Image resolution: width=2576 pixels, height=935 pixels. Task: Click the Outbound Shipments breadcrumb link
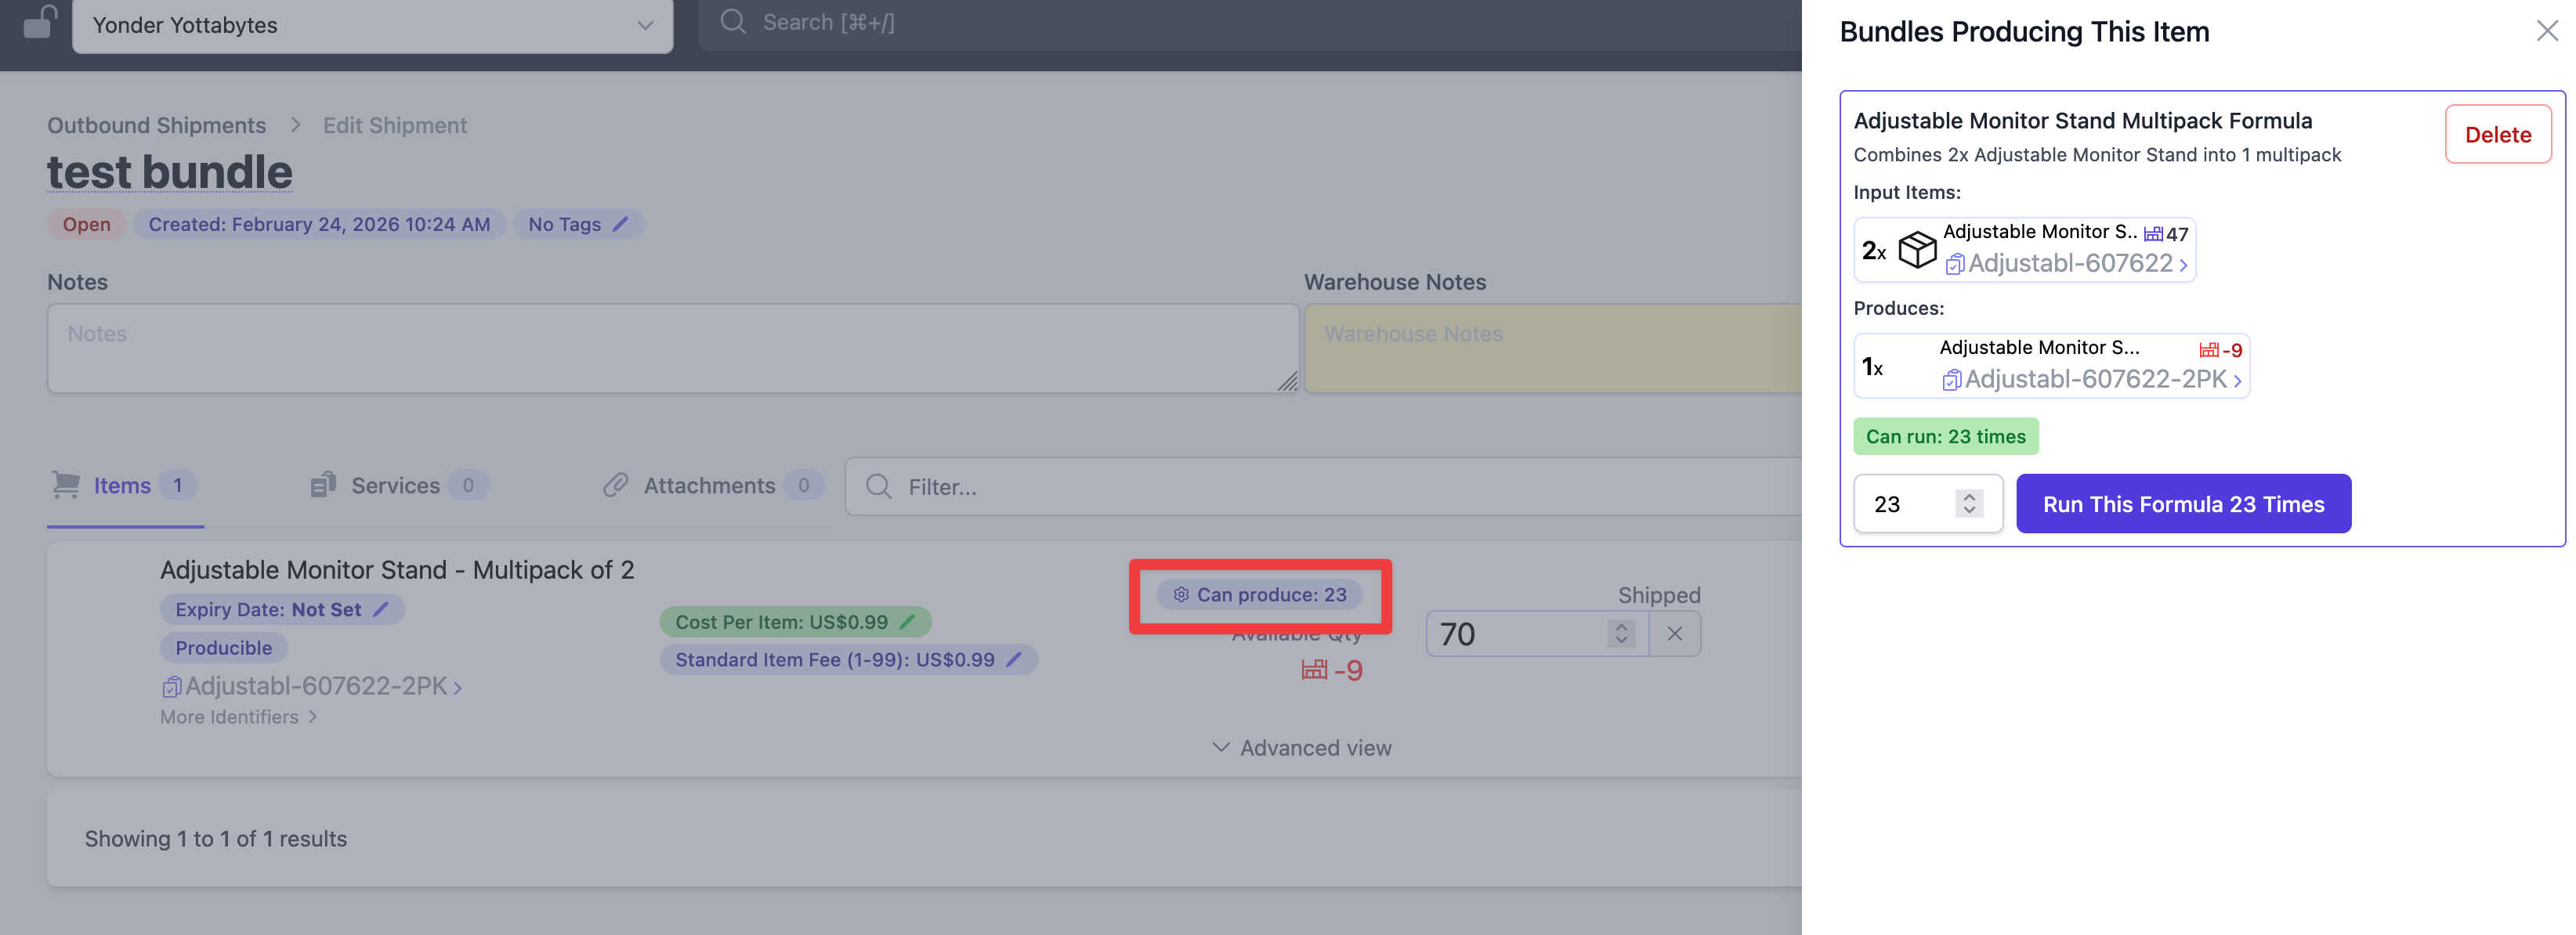[156, 125]
